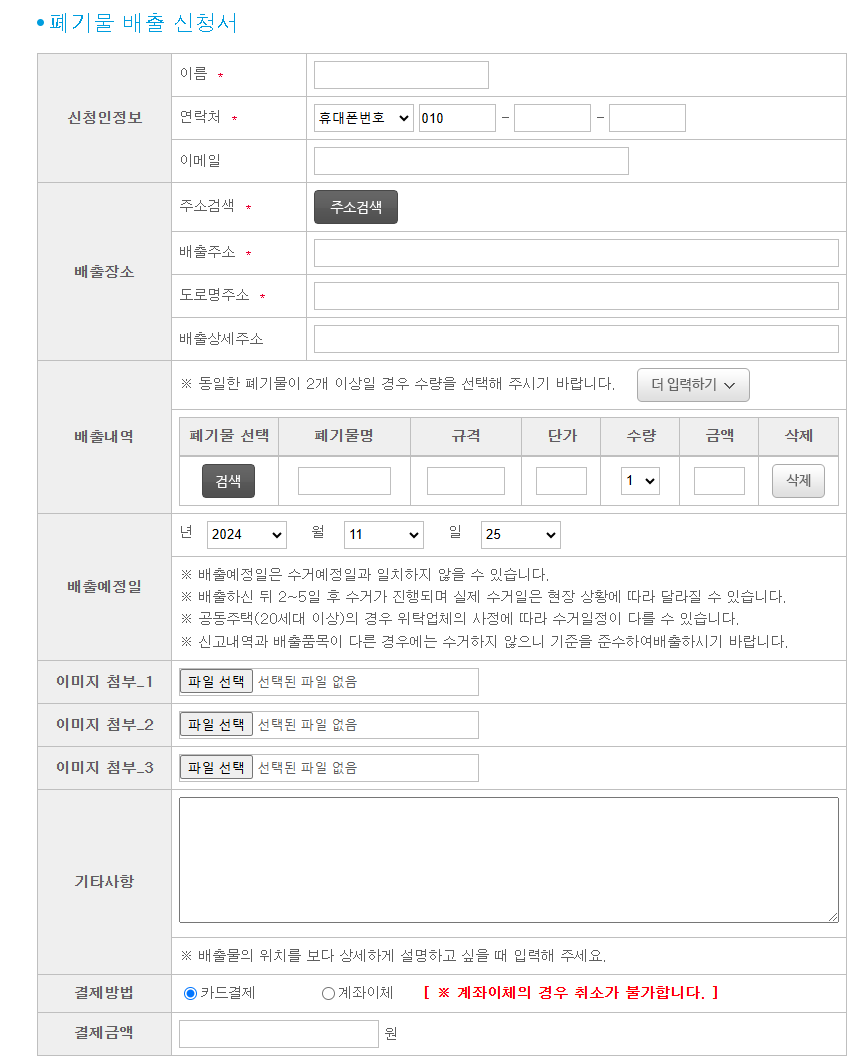
Task: Click the 삭제 column header
Action: (798, 436)
